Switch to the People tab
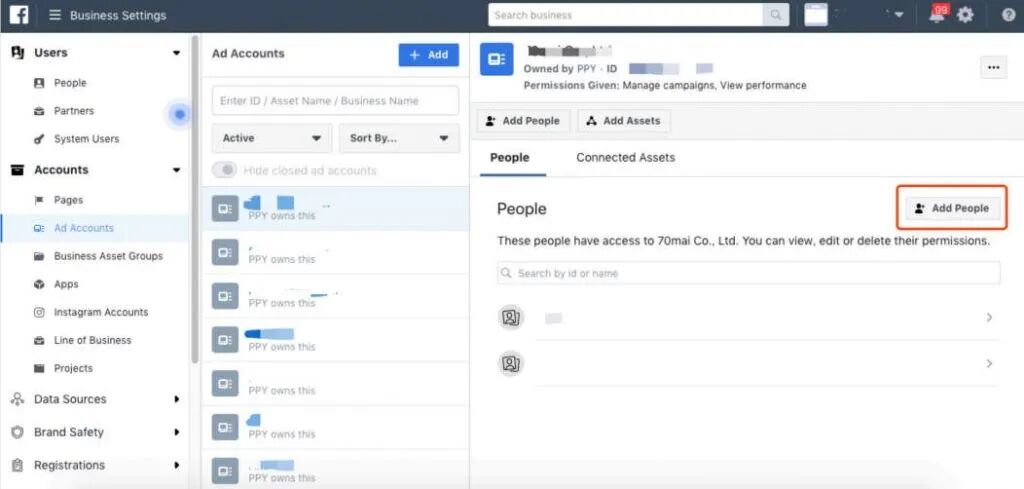 [510, 157]
